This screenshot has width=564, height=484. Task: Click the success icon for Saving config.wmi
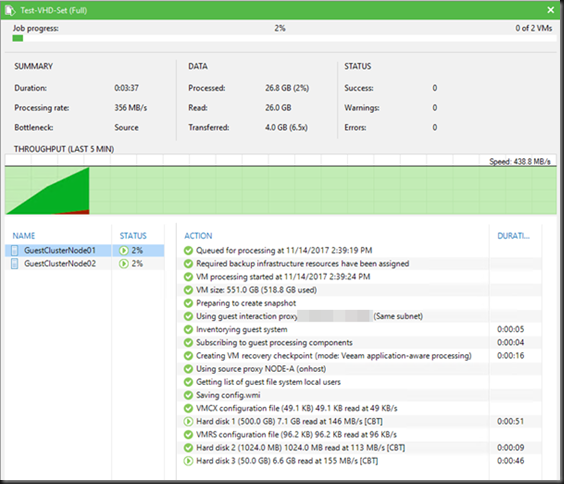tap(188, 395)
